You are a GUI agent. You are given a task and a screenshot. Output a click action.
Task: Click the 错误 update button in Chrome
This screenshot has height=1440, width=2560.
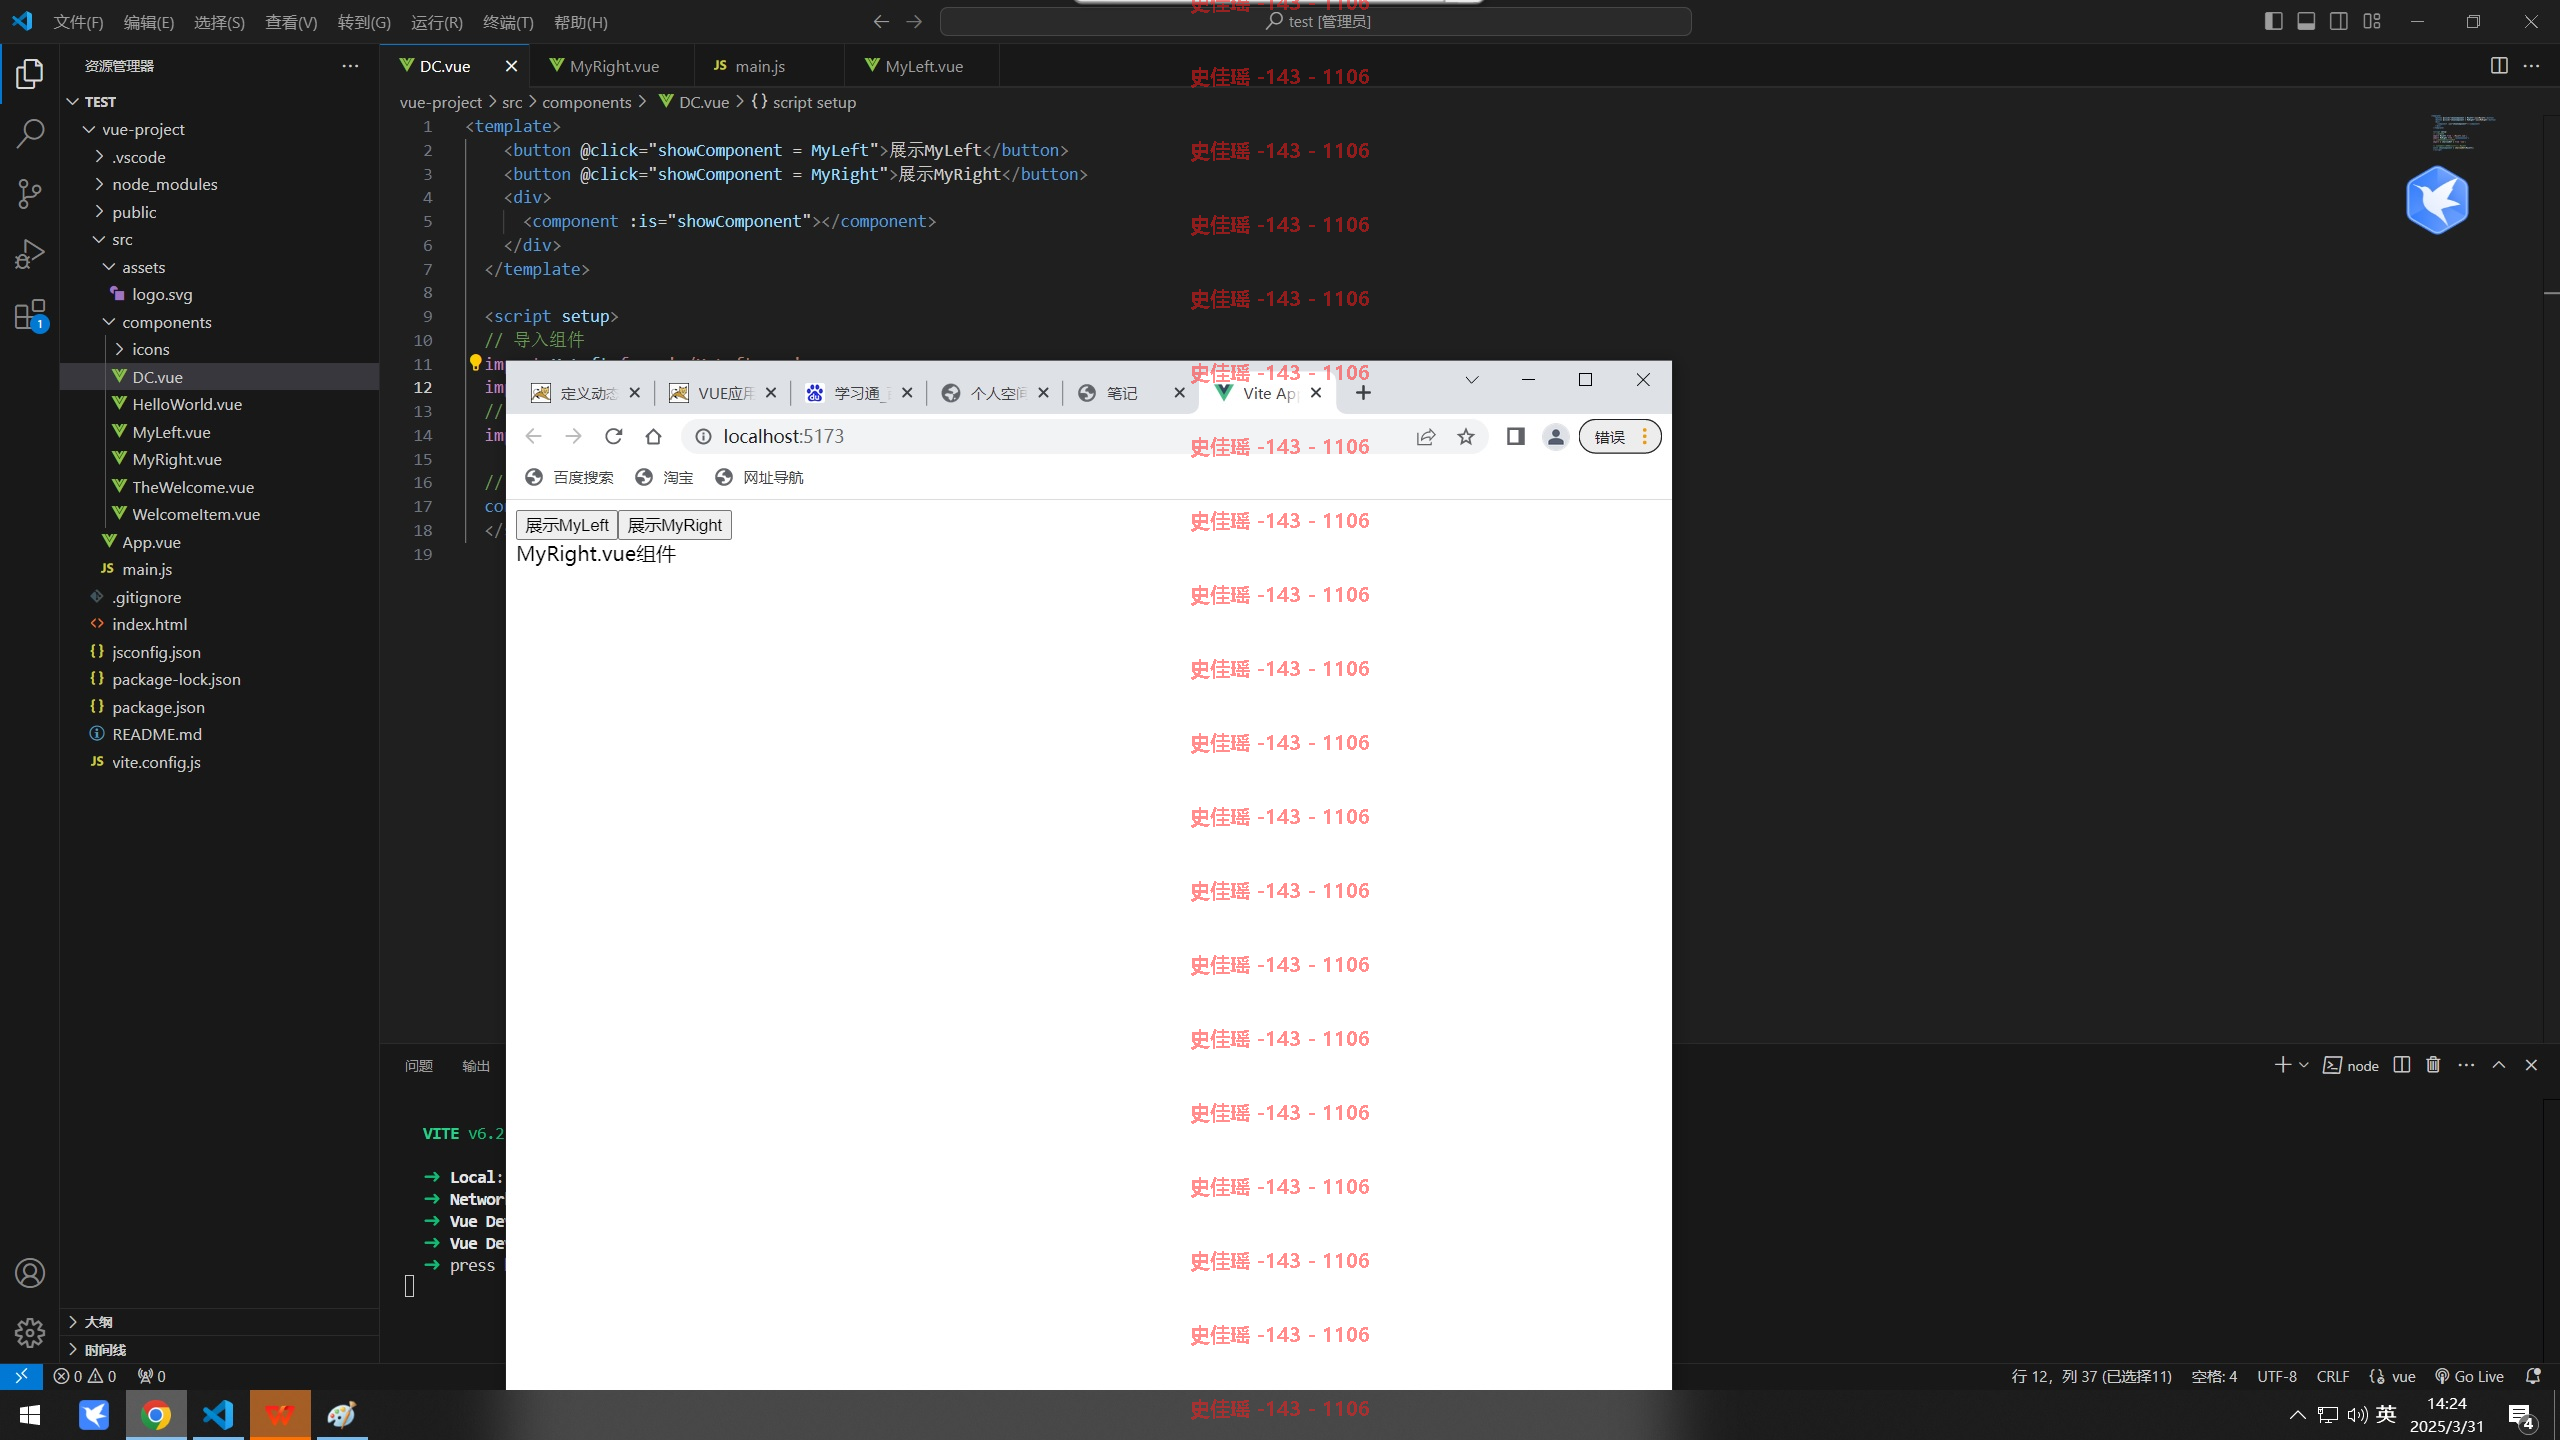coord(1620,436)
